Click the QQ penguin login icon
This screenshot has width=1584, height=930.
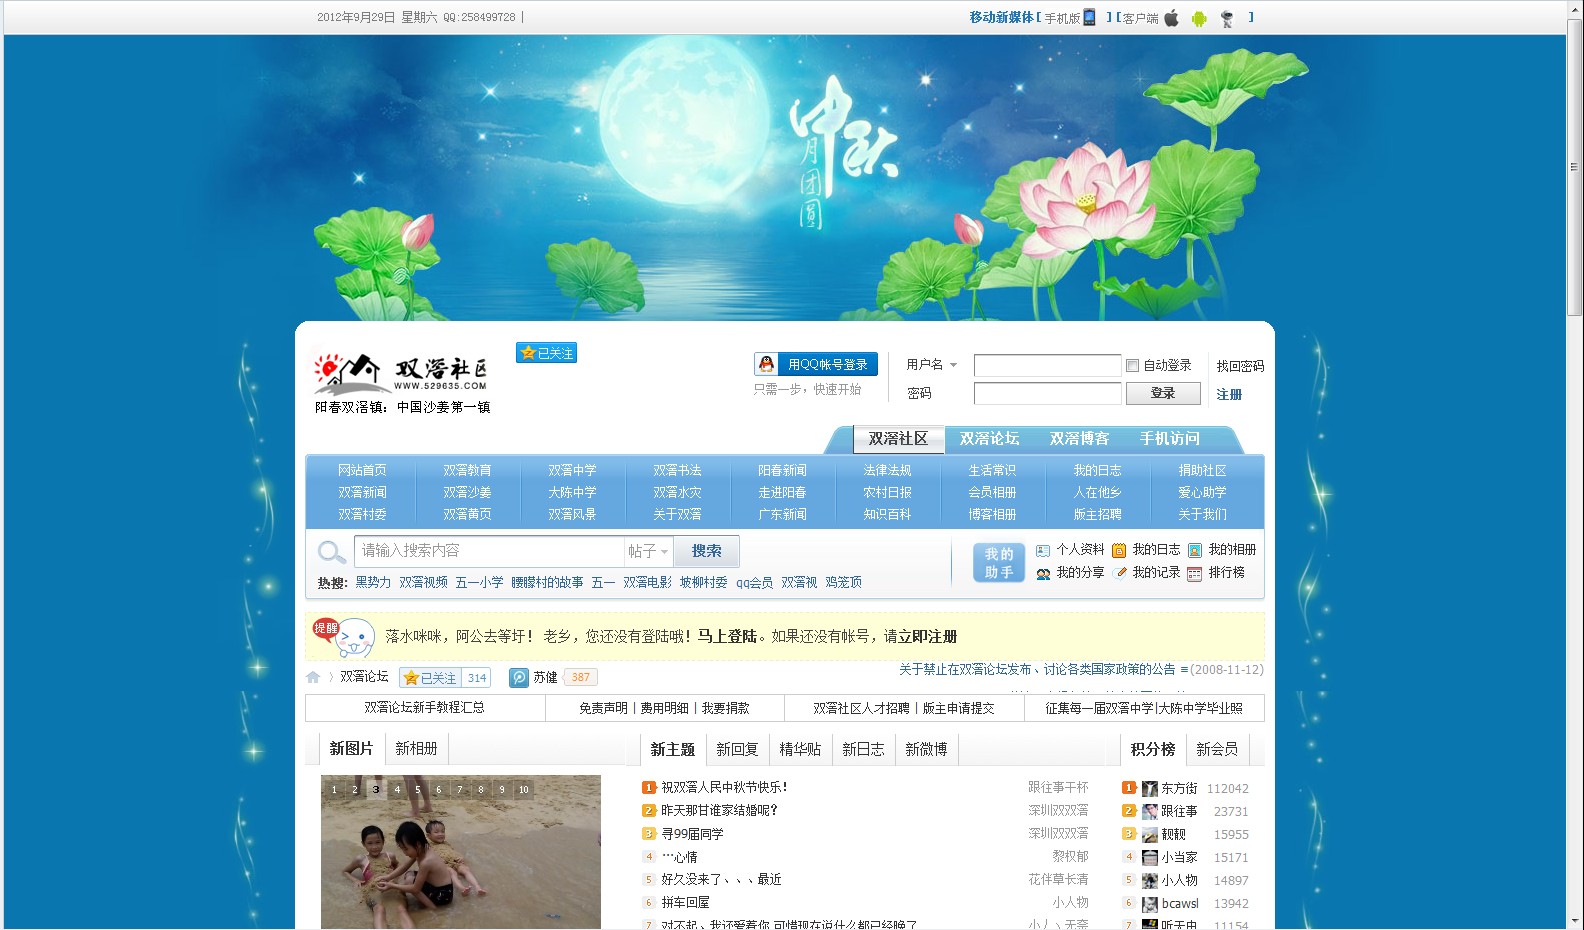(x=766, y=364)
